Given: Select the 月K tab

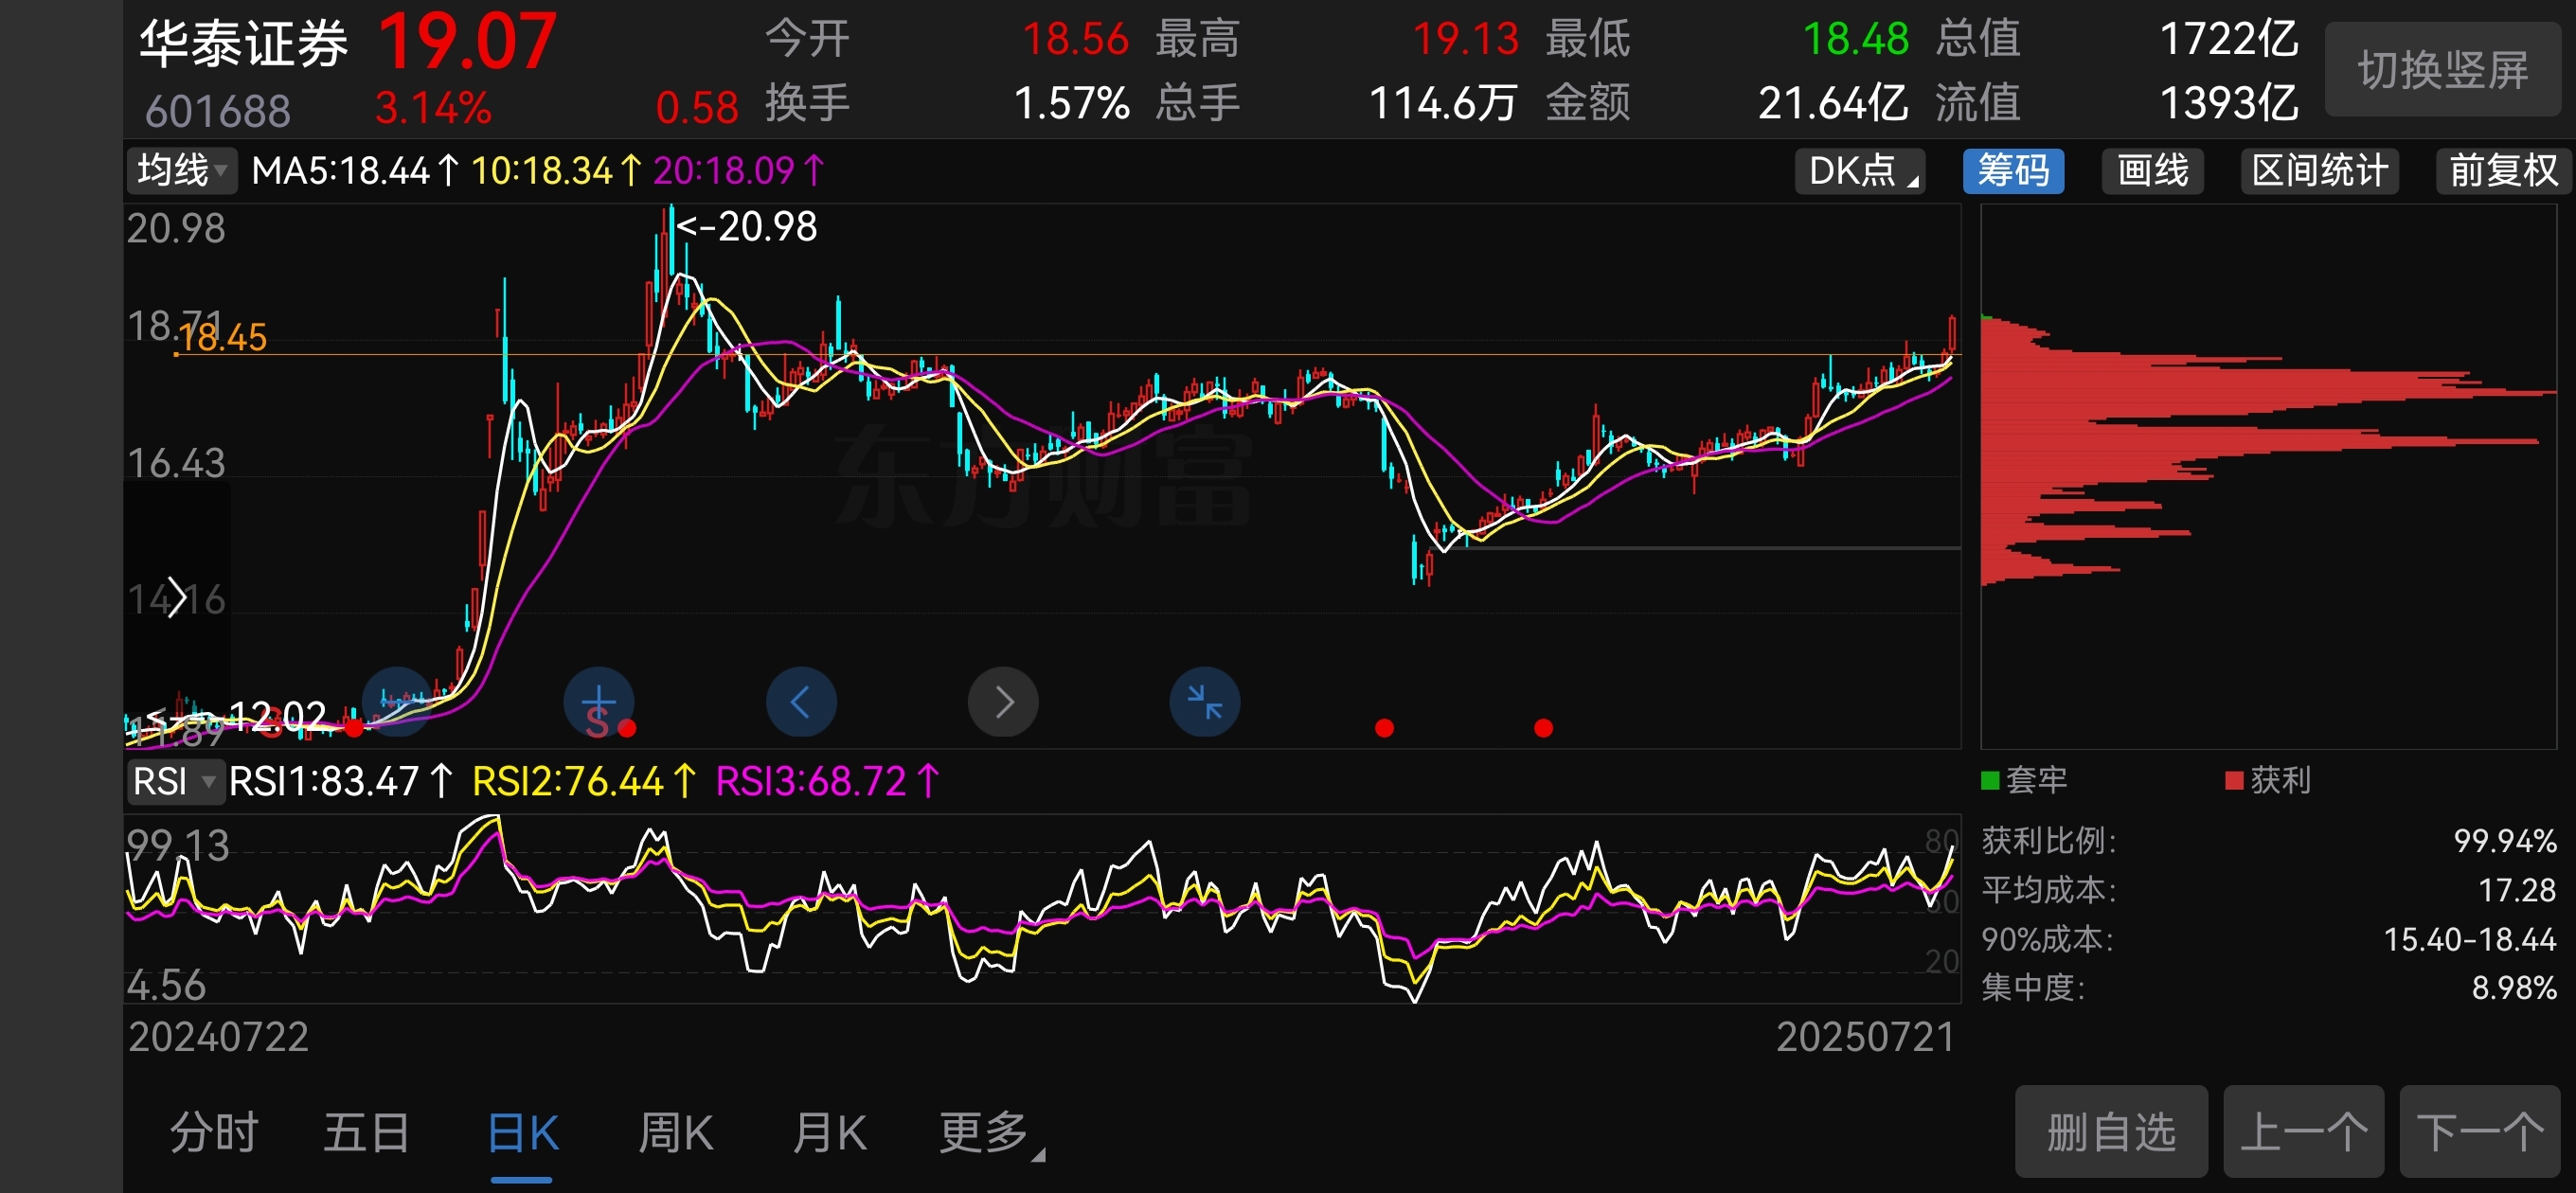Looking at the screenshot, I should tap(829, 1133).
